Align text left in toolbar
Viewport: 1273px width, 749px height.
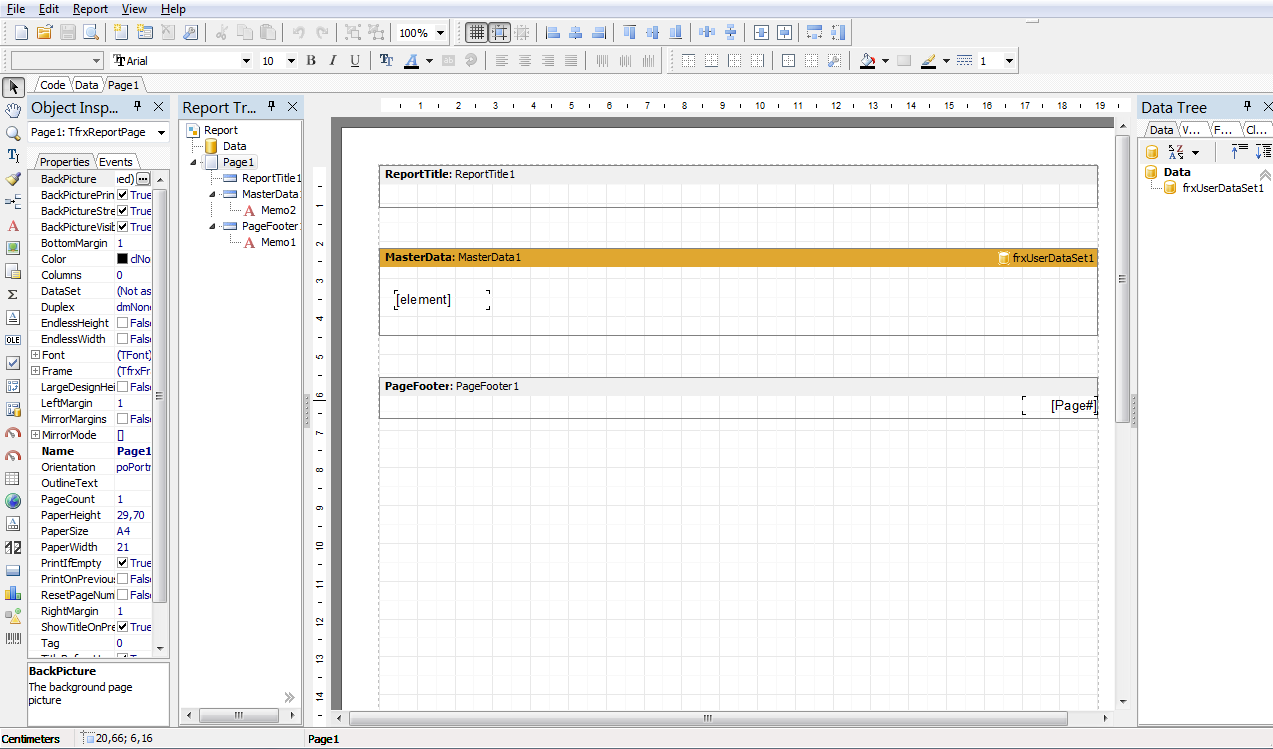click(502, 61)
